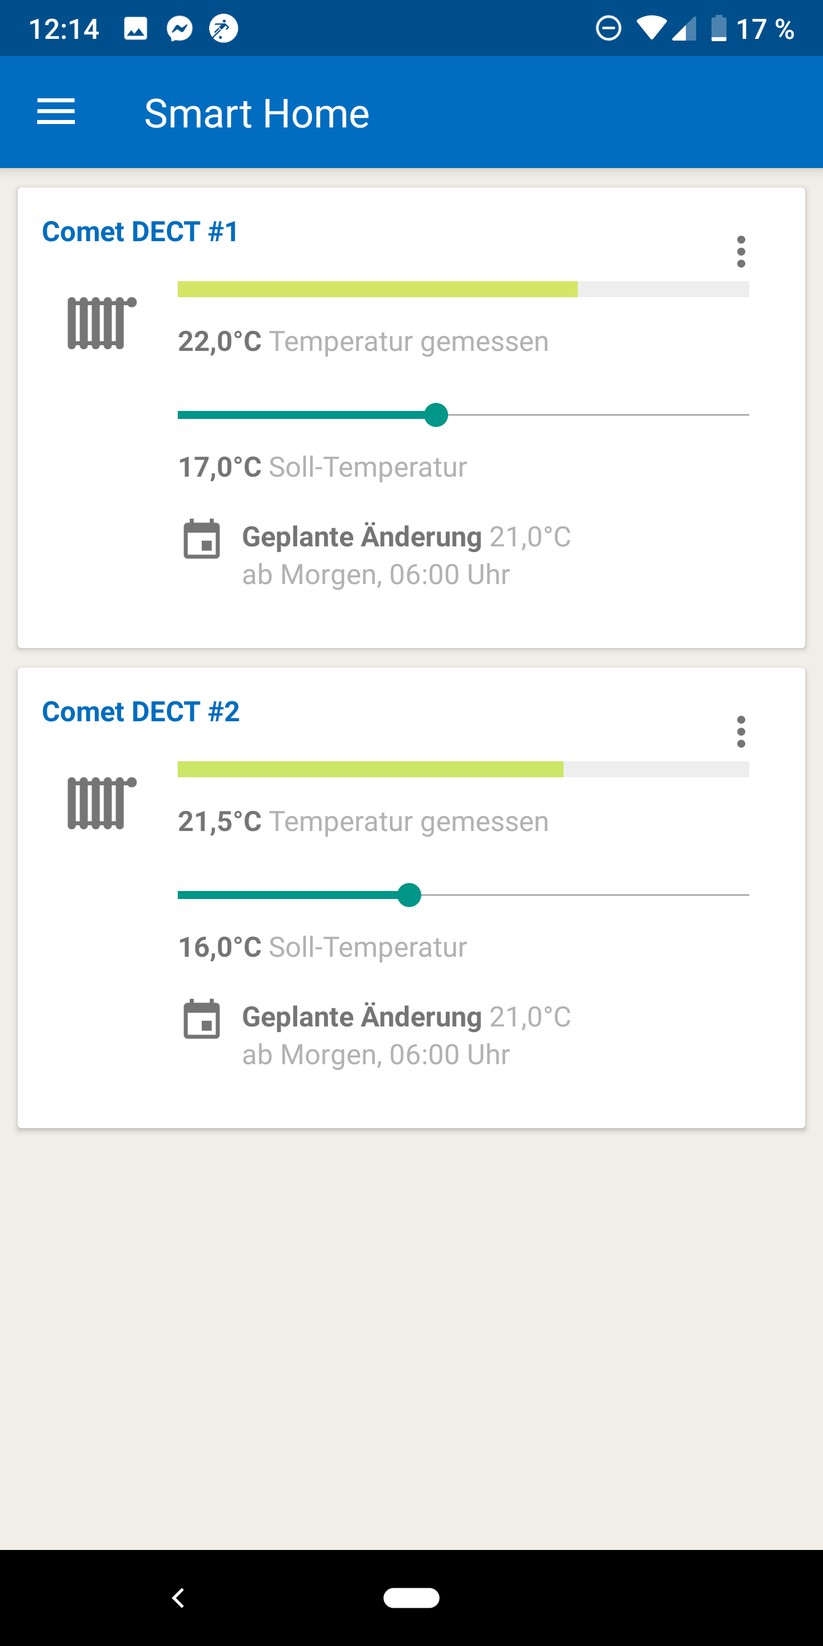This screenshot has height=1646, width=823.
Task: Tap the measured temperature bar of Comet DECT #1
Action: pos(463,290)
